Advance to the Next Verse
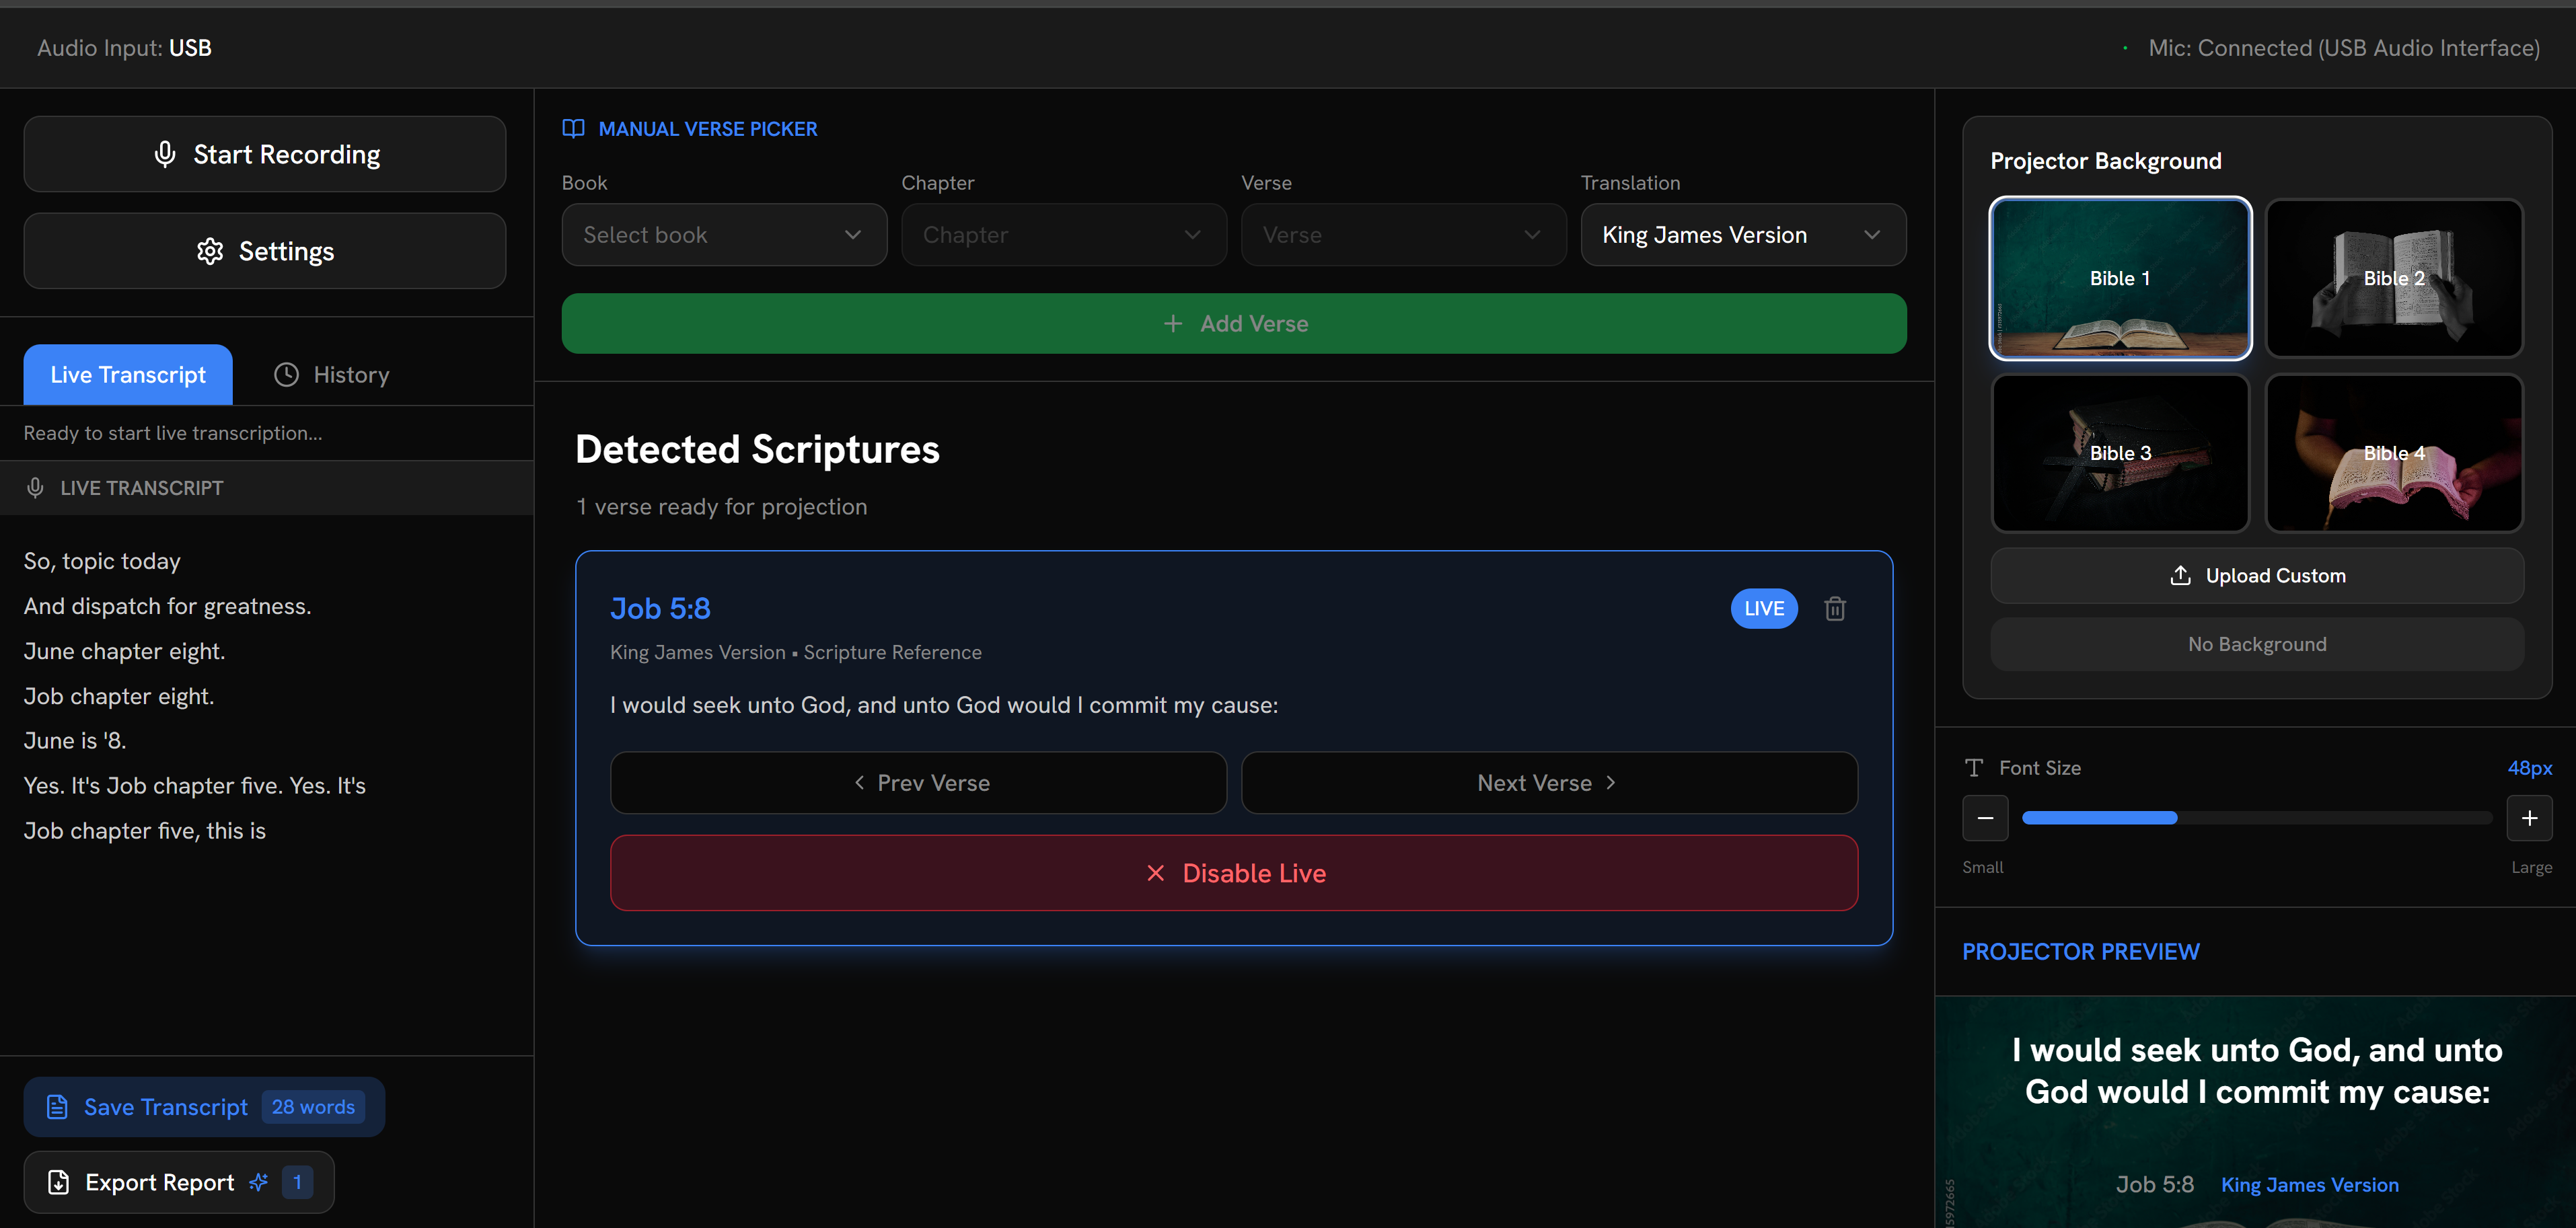2576x1228 pixels. tap(1548, 782)
